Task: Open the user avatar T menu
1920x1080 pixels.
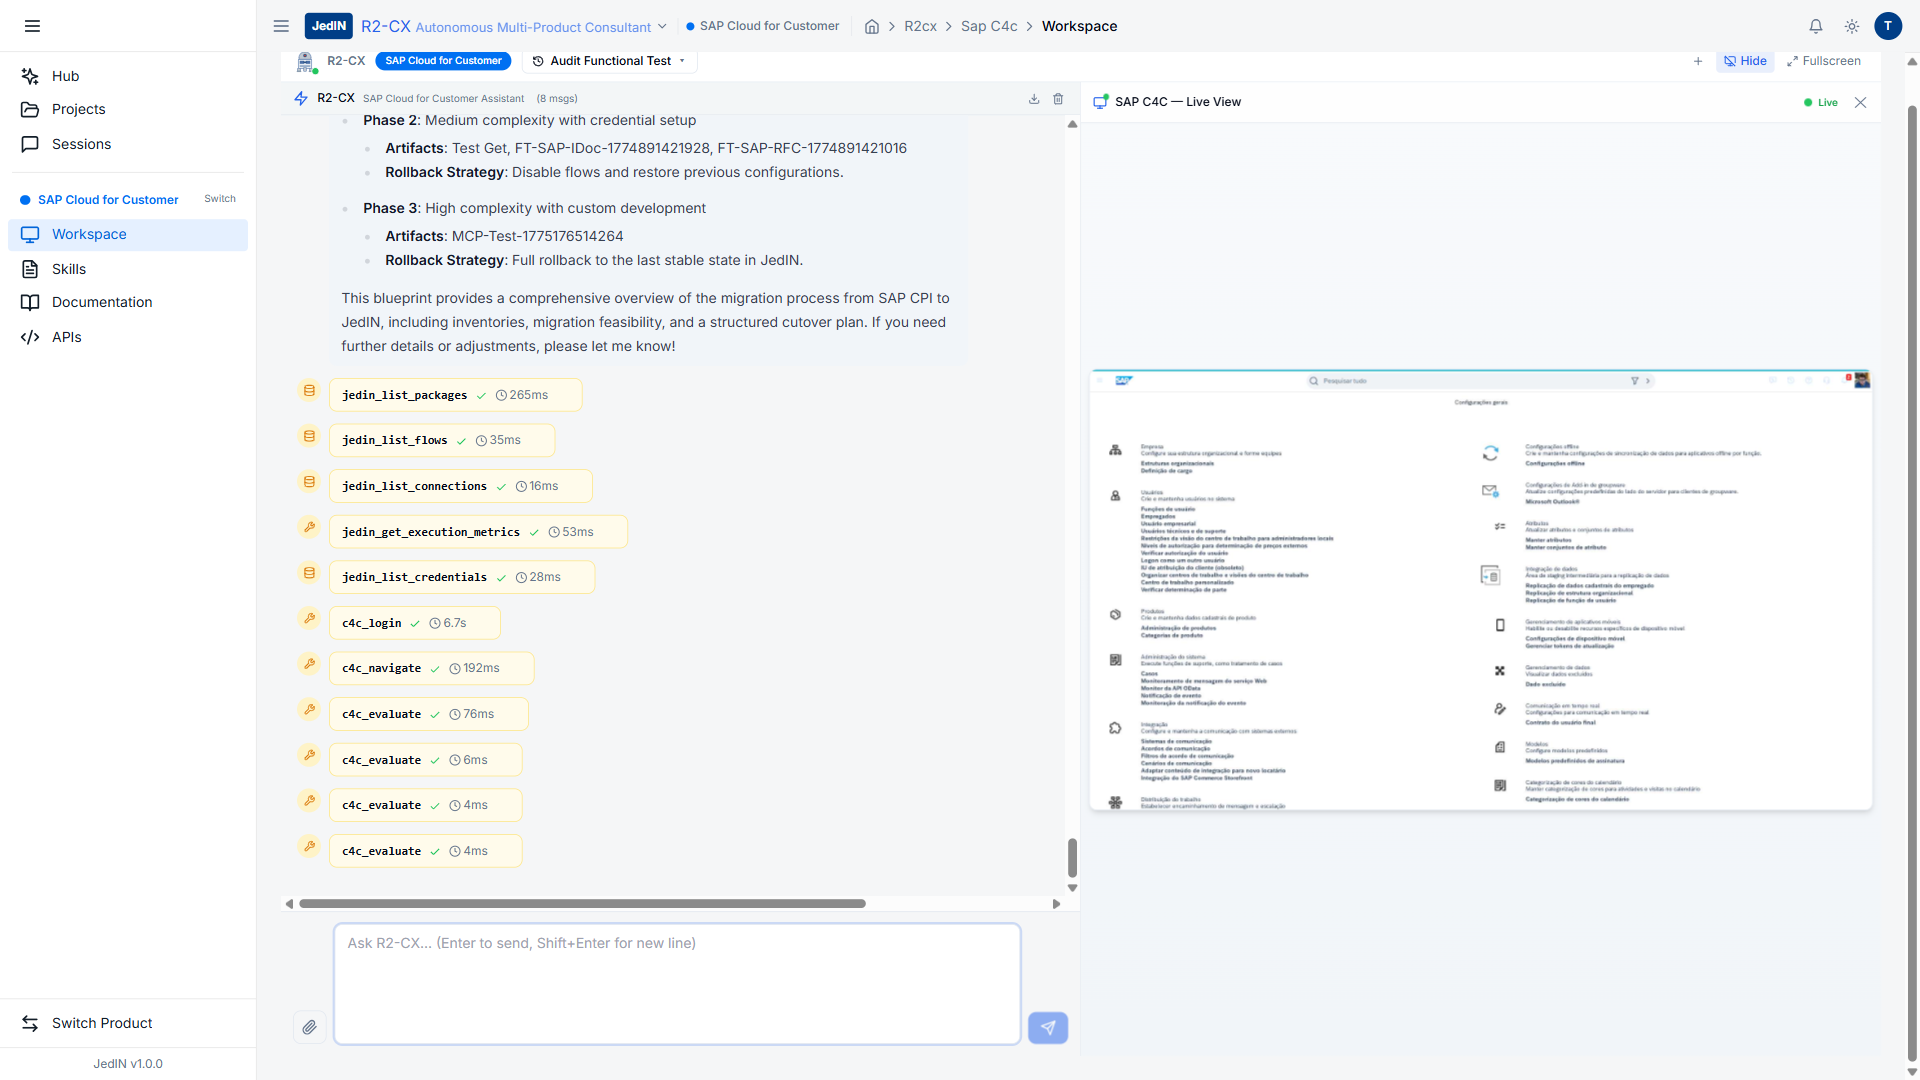Action: coord(1887,26)
